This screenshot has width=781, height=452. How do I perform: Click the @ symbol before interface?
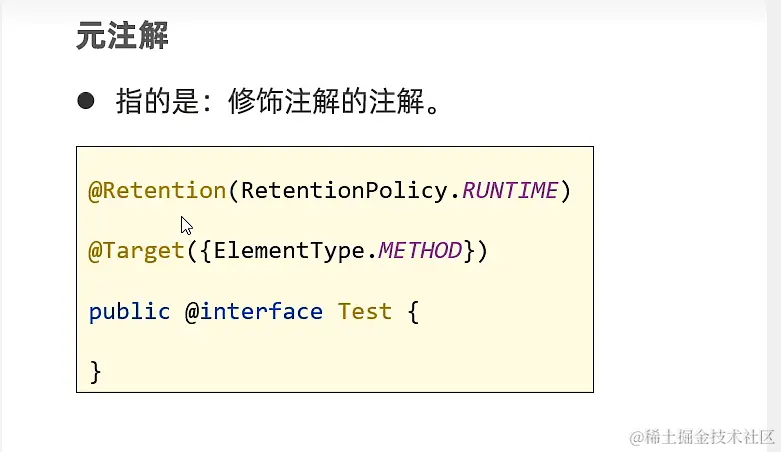(x=192, y=312)
